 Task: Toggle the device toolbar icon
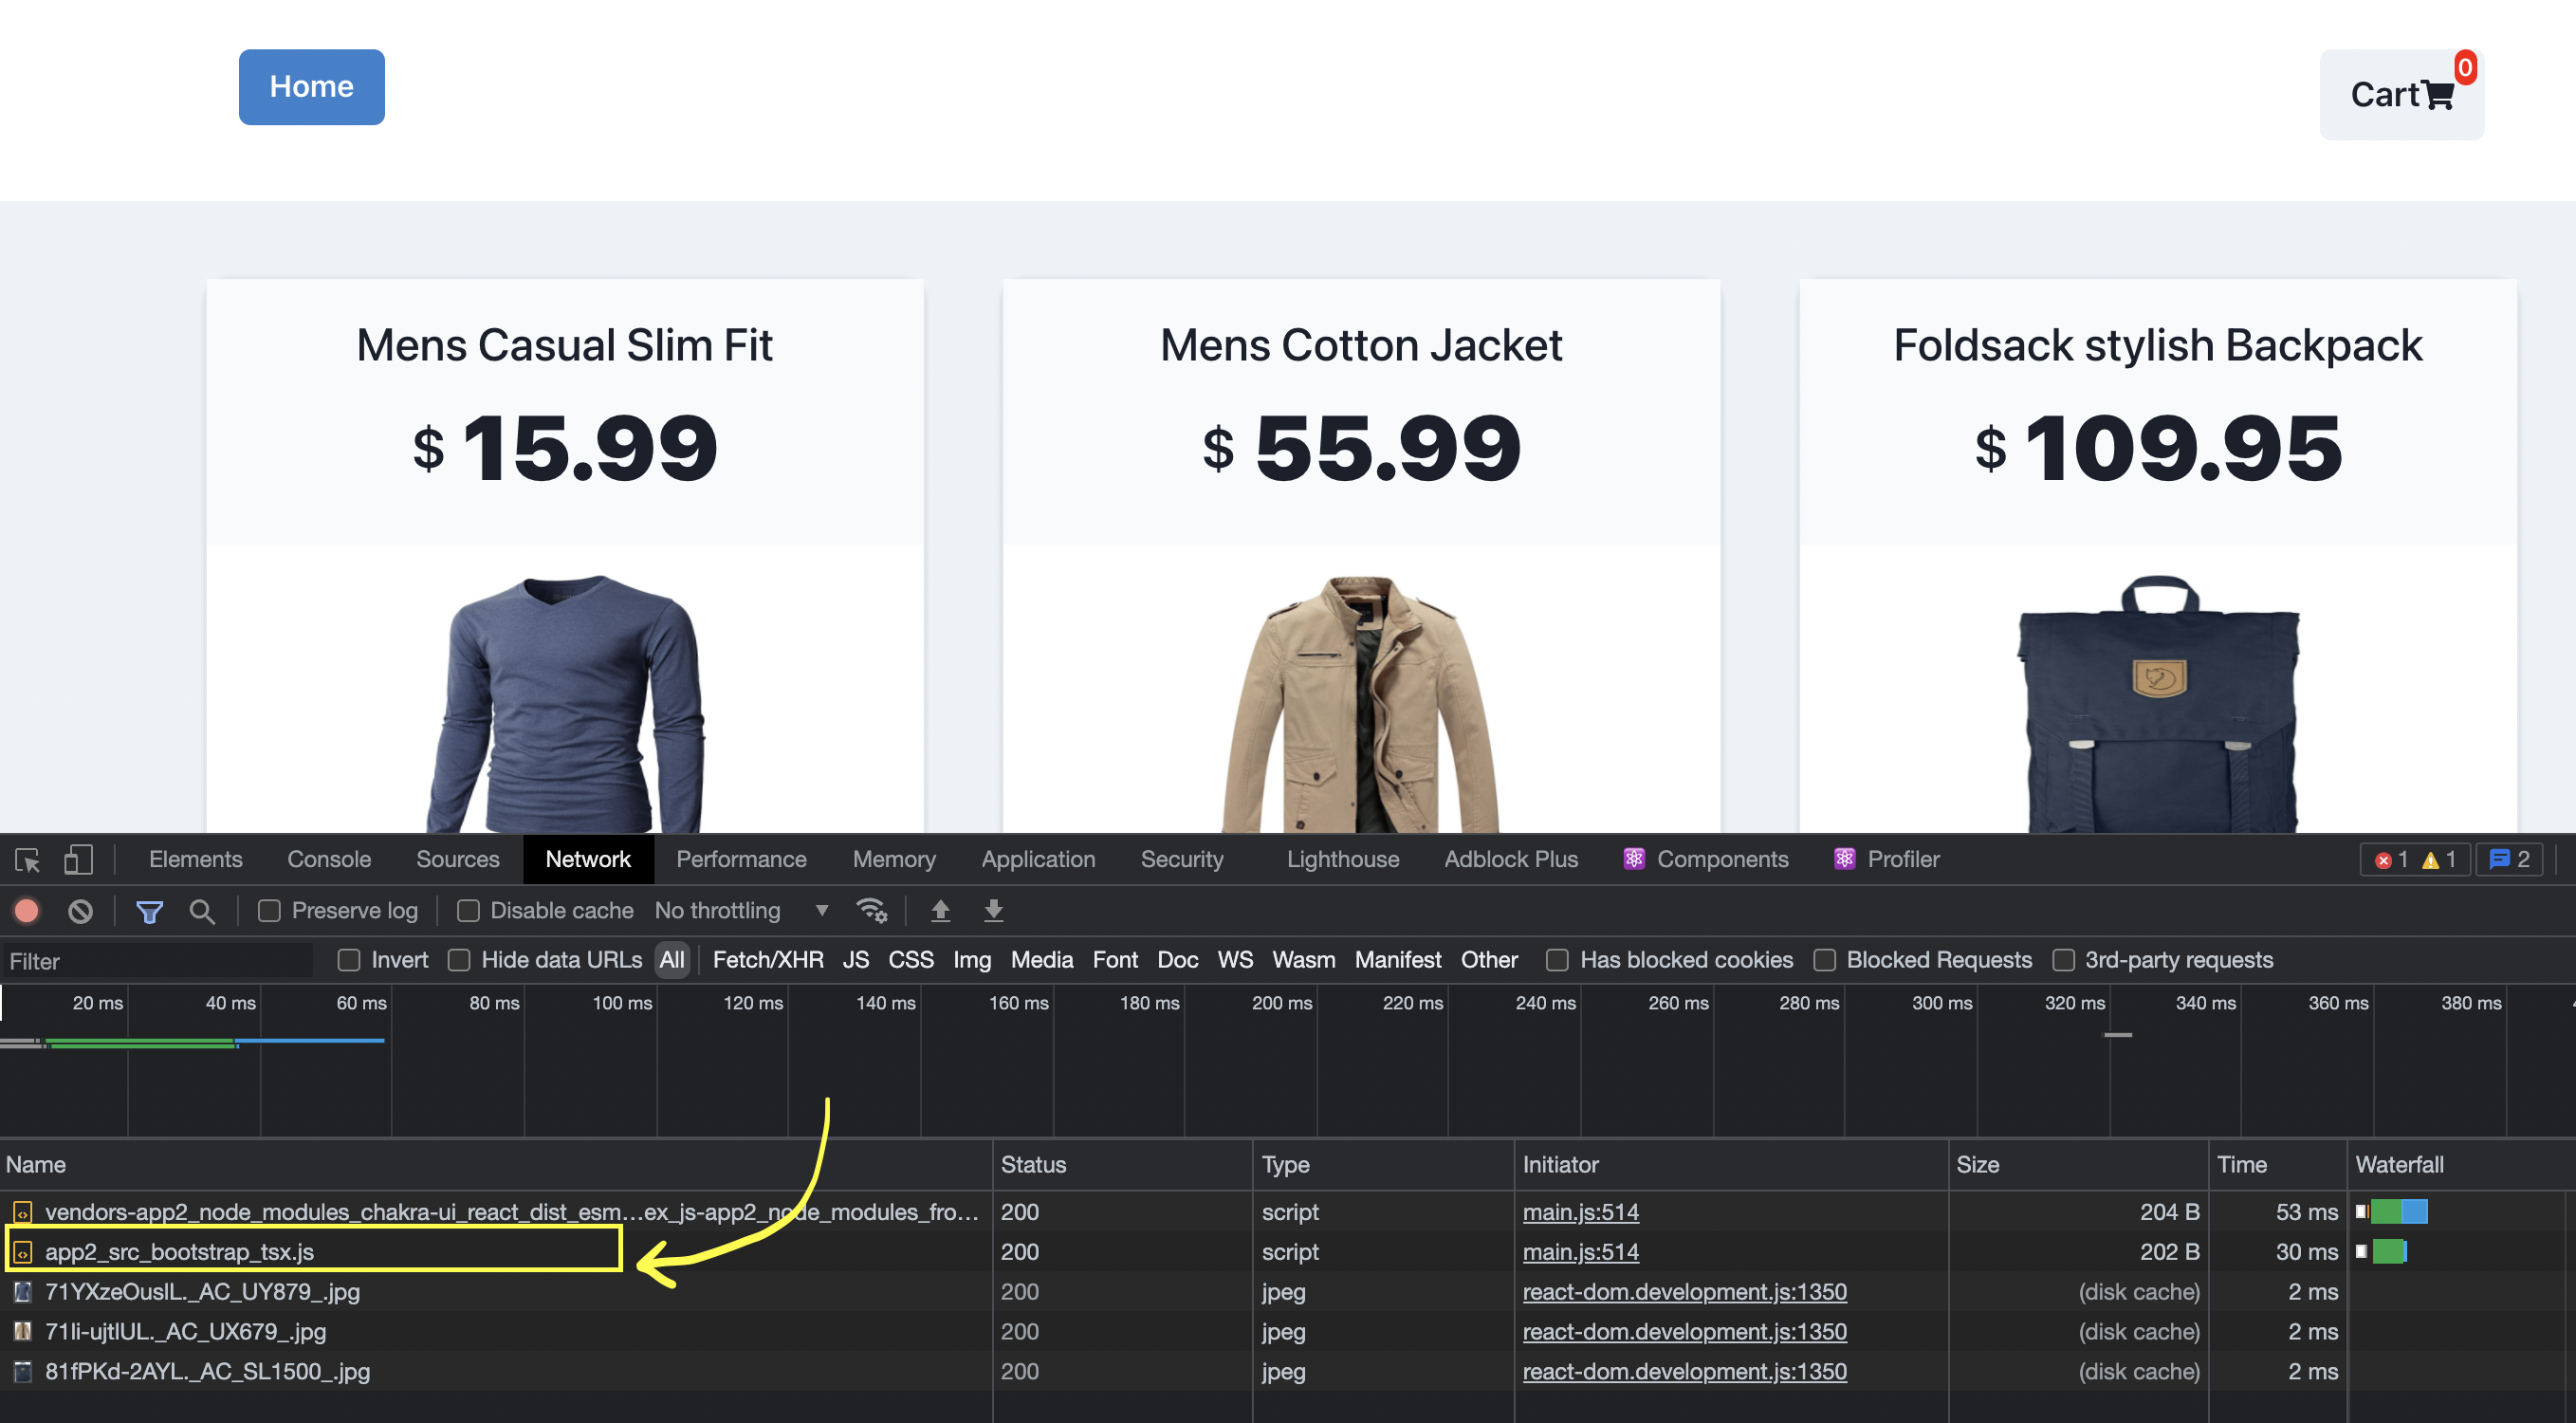[x=78, y=860]
